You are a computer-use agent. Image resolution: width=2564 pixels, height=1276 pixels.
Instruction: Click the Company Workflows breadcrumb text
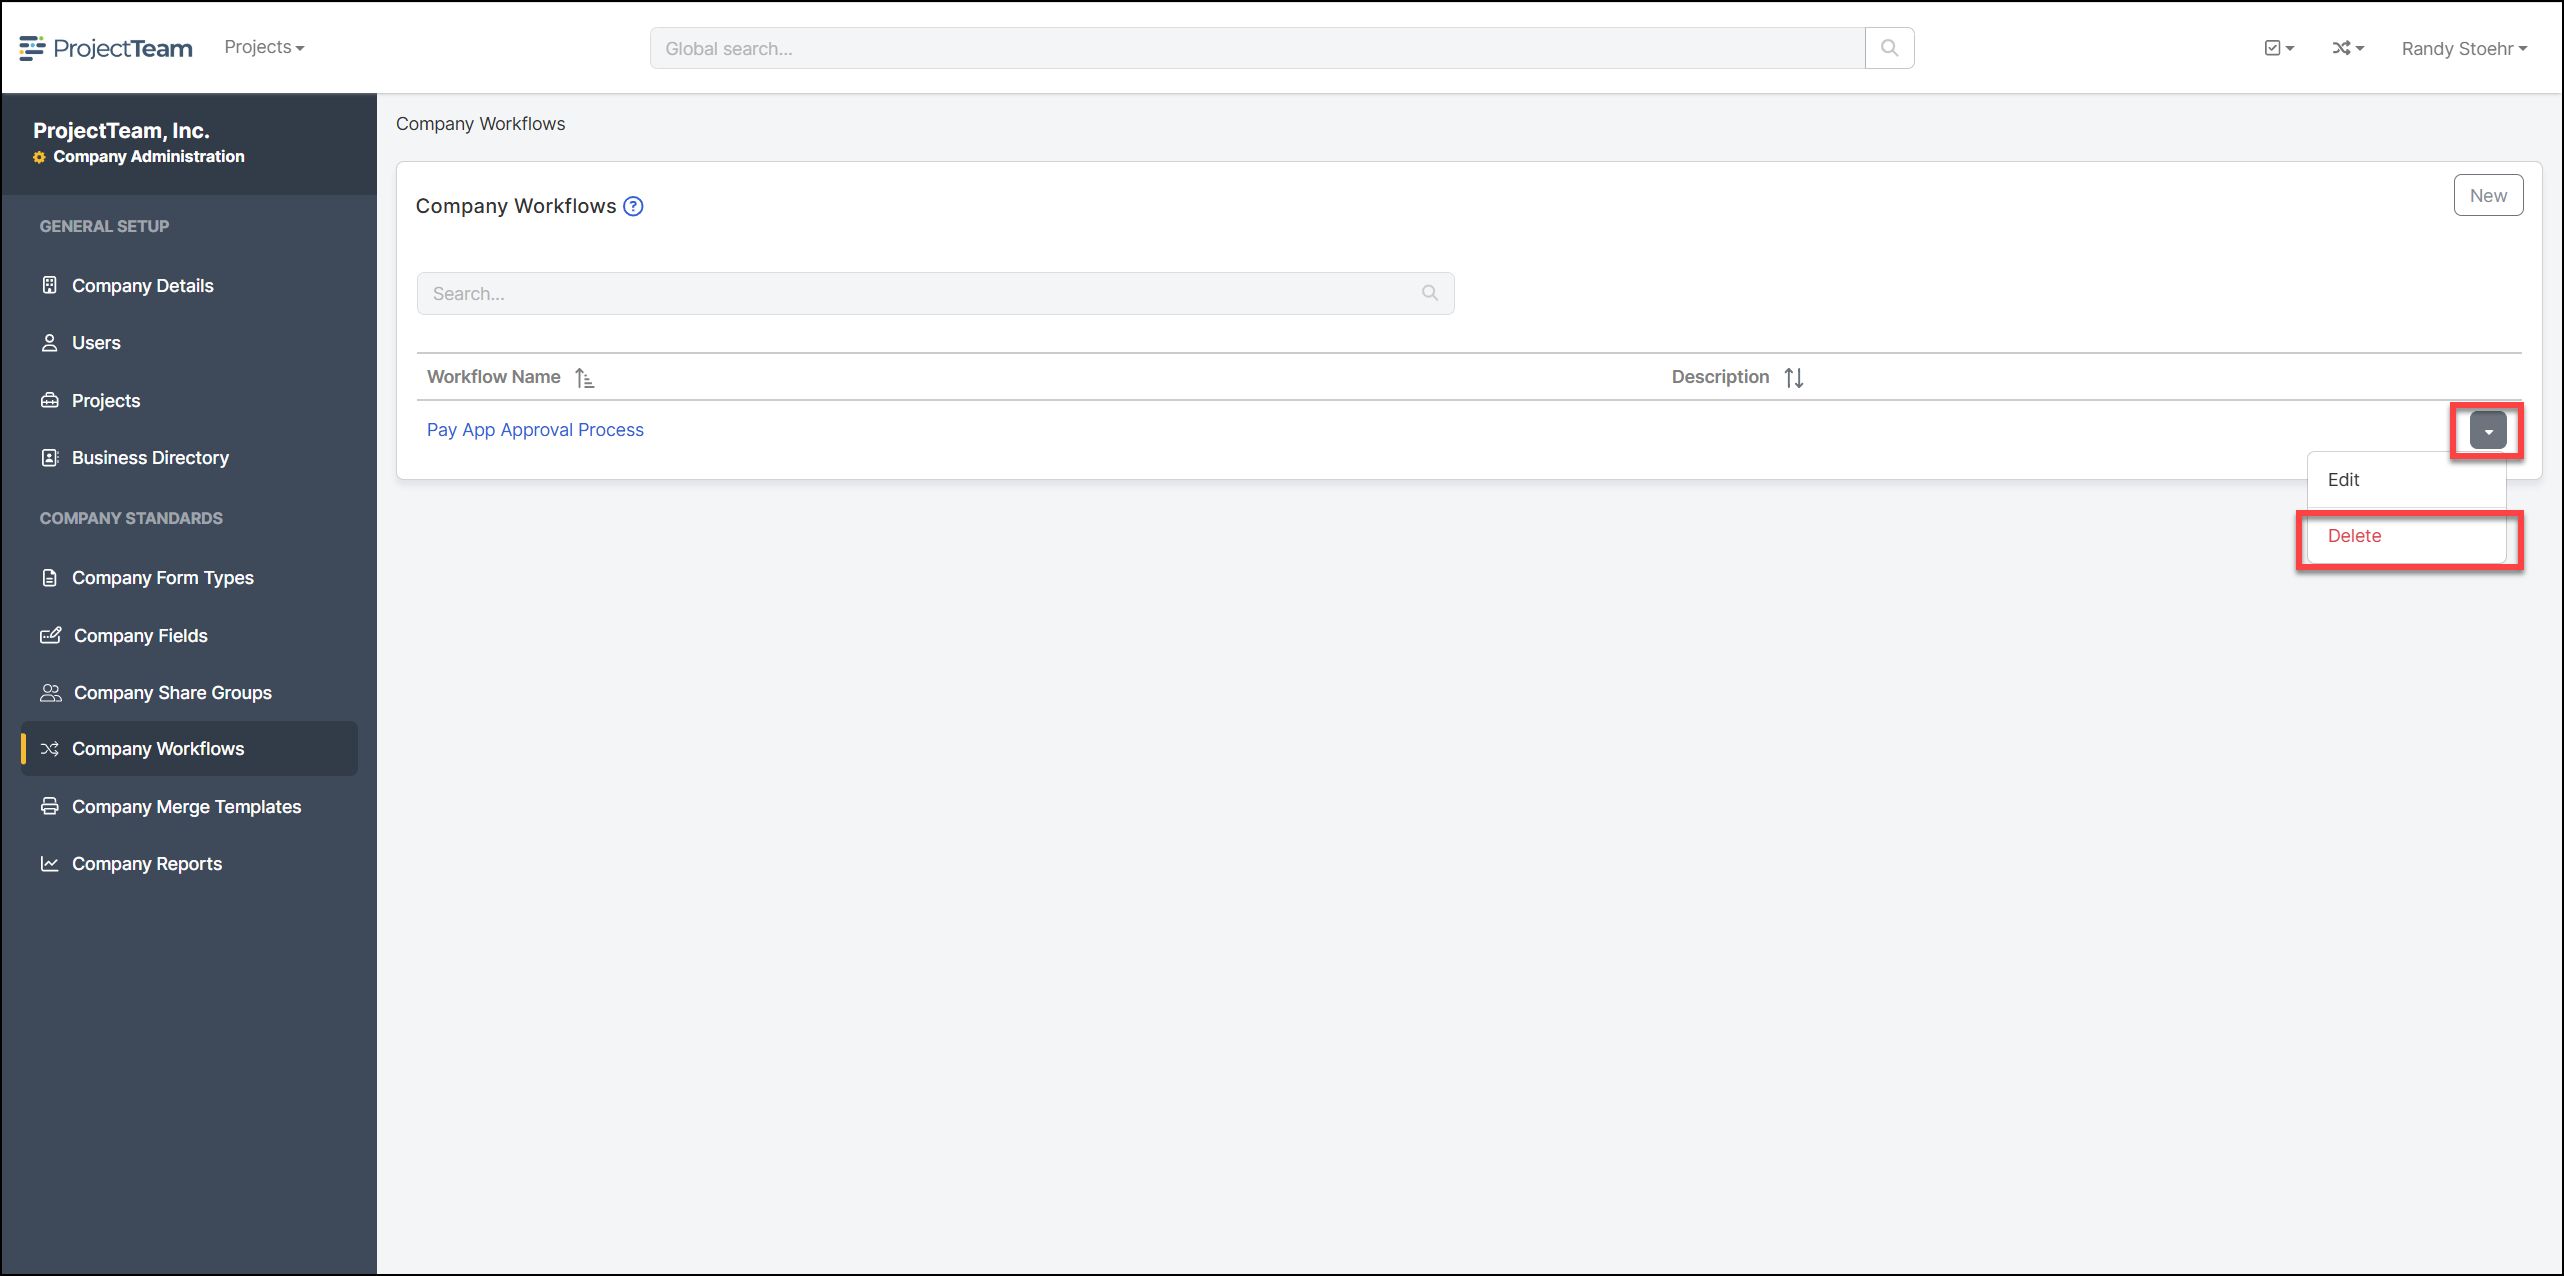pyautogui.click(x=480, y=123)
